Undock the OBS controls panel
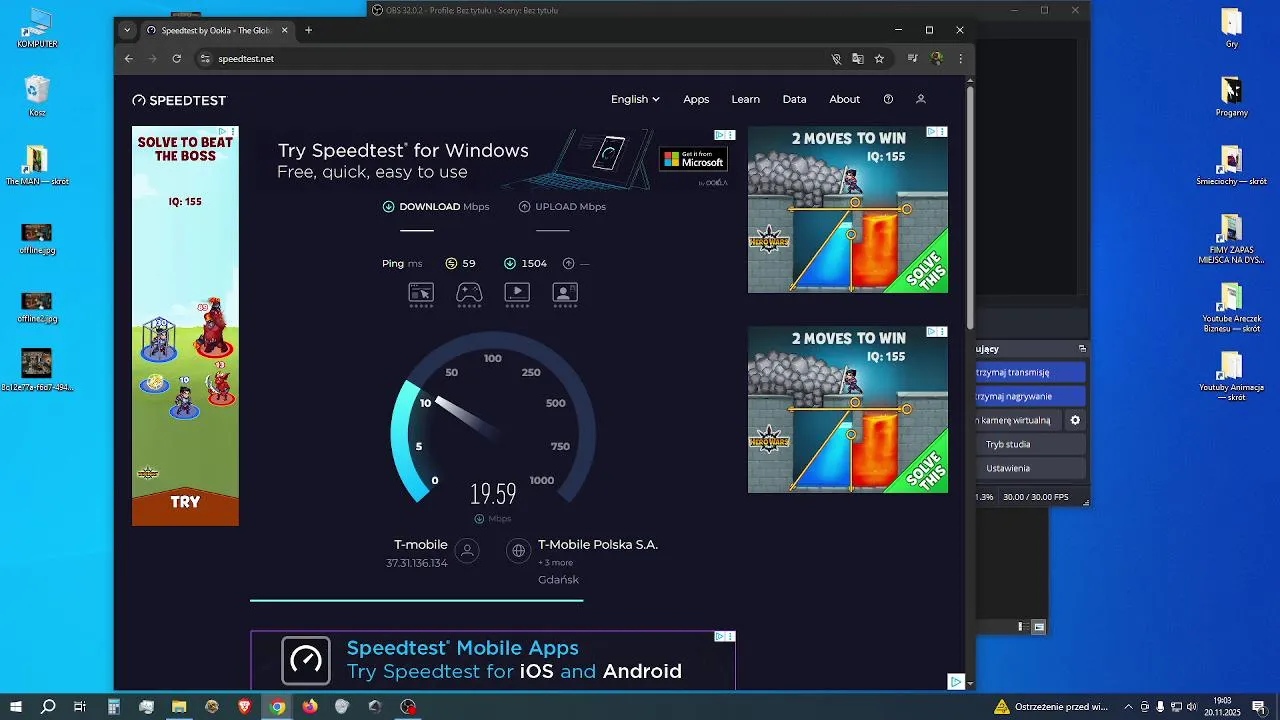The height and width of the screenshot is (720, 1280). (x=1081, y=349)
